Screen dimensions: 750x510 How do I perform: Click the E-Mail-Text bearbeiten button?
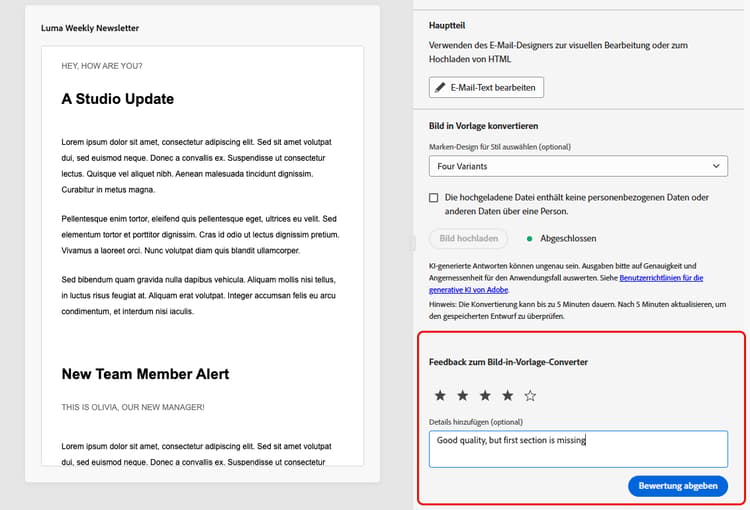(486, 88)
